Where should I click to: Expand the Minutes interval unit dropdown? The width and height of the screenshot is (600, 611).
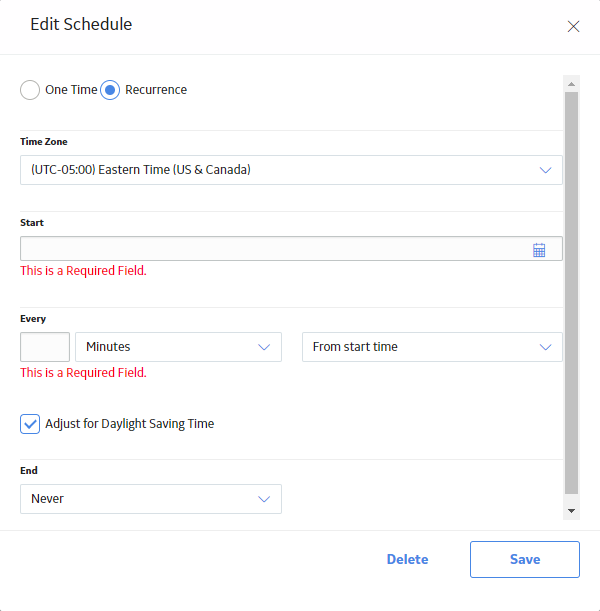click(178, 347)
